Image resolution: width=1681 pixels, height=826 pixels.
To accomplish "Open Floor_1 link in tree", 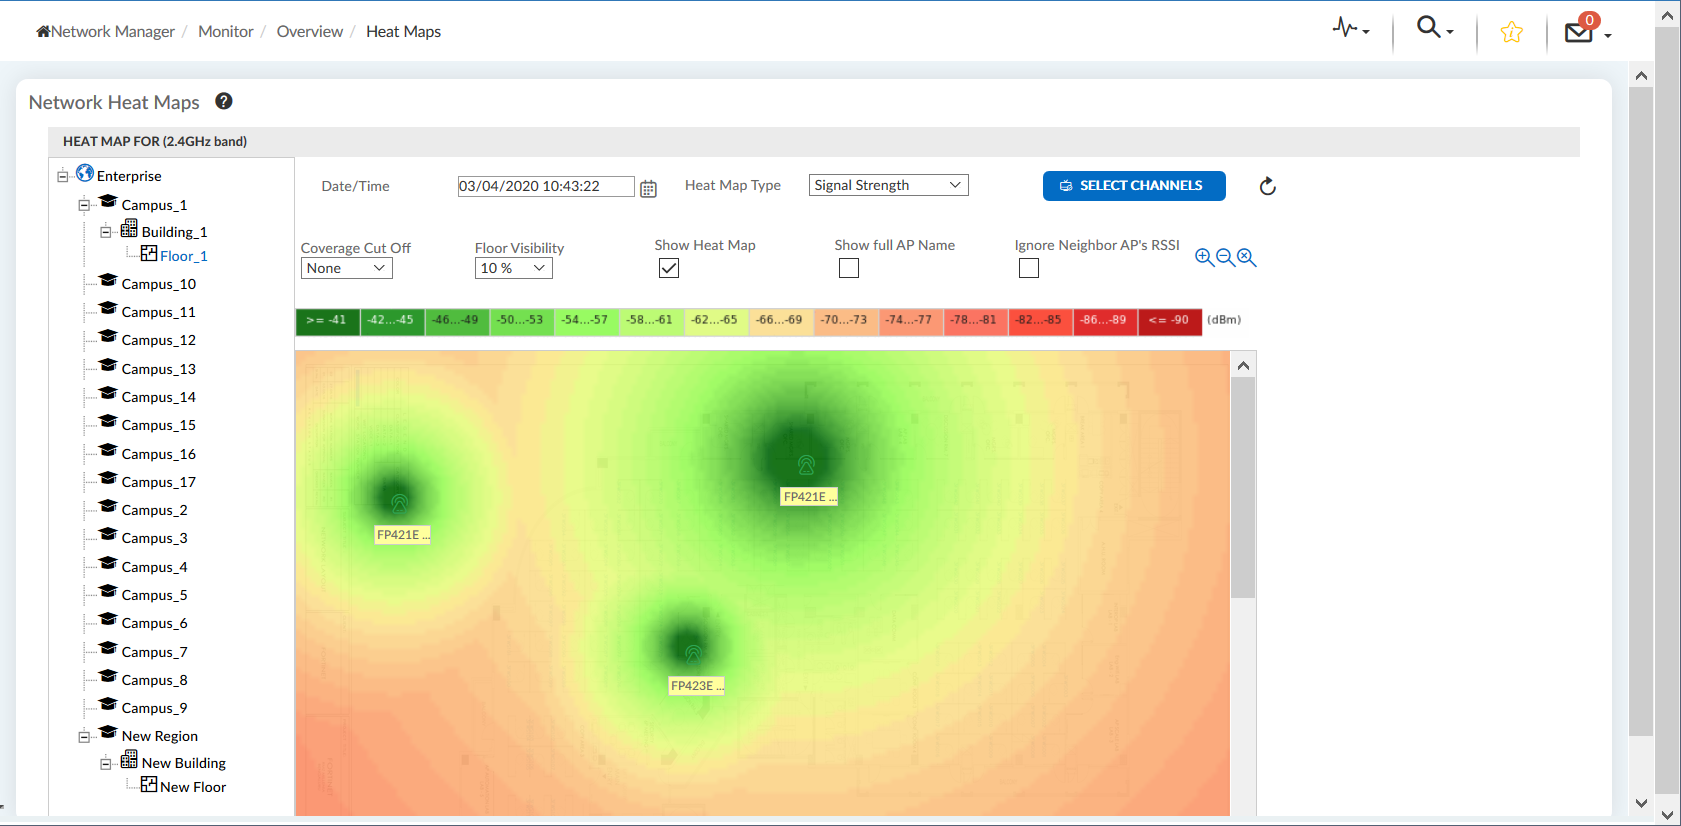I will [x=184, y=256].
